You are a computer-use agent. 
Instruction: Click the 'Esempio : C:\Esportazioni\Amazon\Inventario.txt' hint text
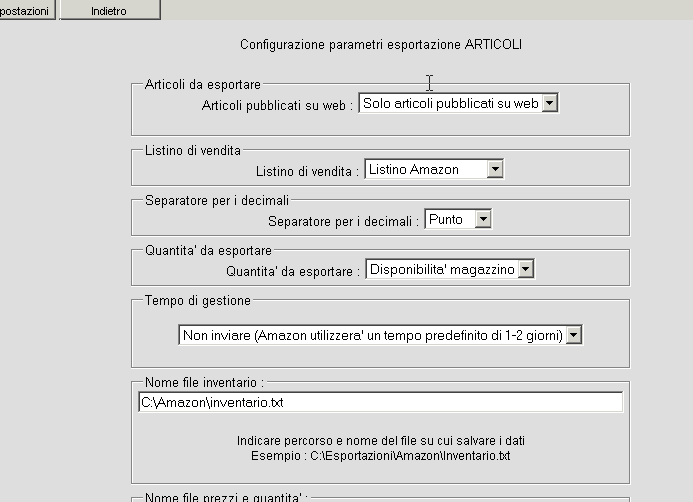(x=381, y=456)
